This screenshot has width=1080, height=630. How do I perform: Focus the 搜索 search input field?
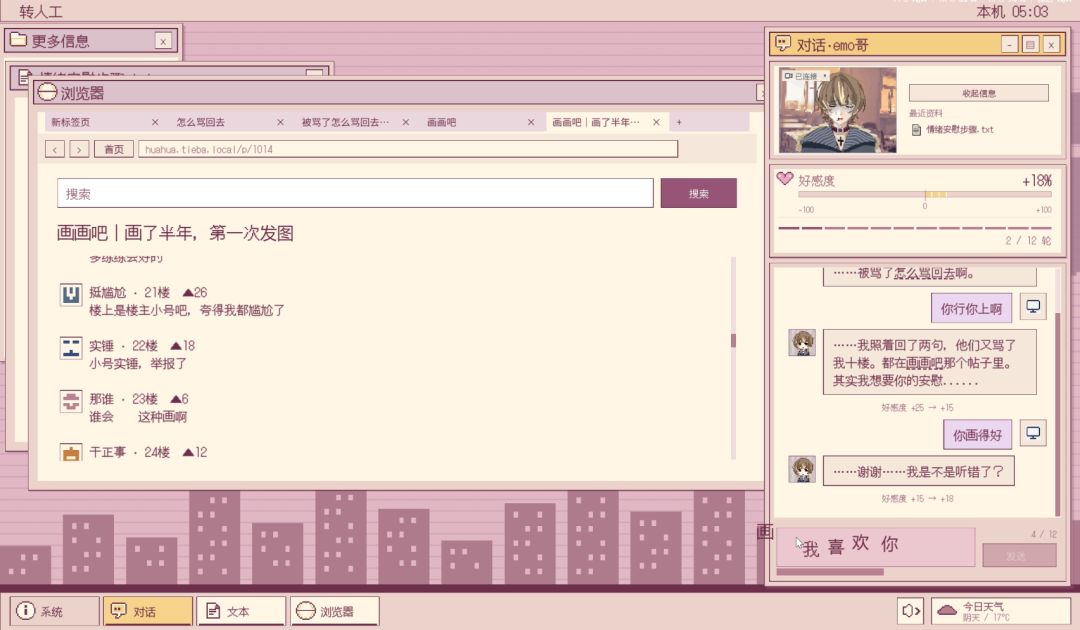[x=355, y=193]
